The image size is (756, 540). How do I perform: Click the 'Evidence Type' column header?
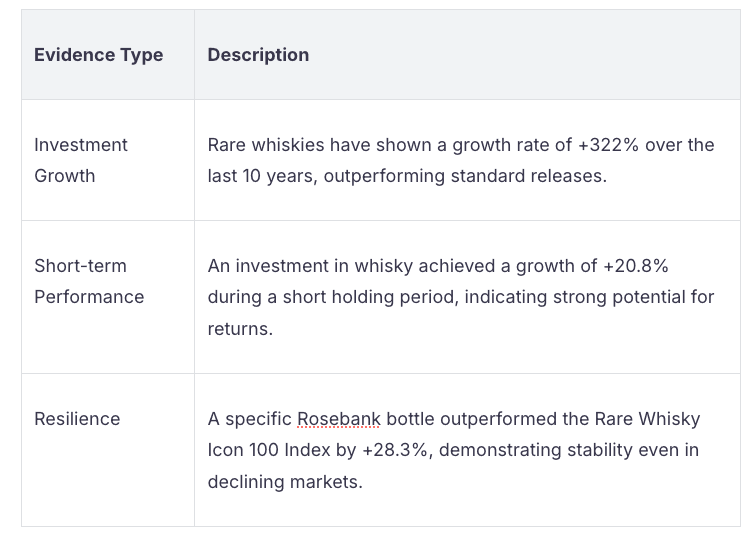pyautogui.click(x=98, y=55)
